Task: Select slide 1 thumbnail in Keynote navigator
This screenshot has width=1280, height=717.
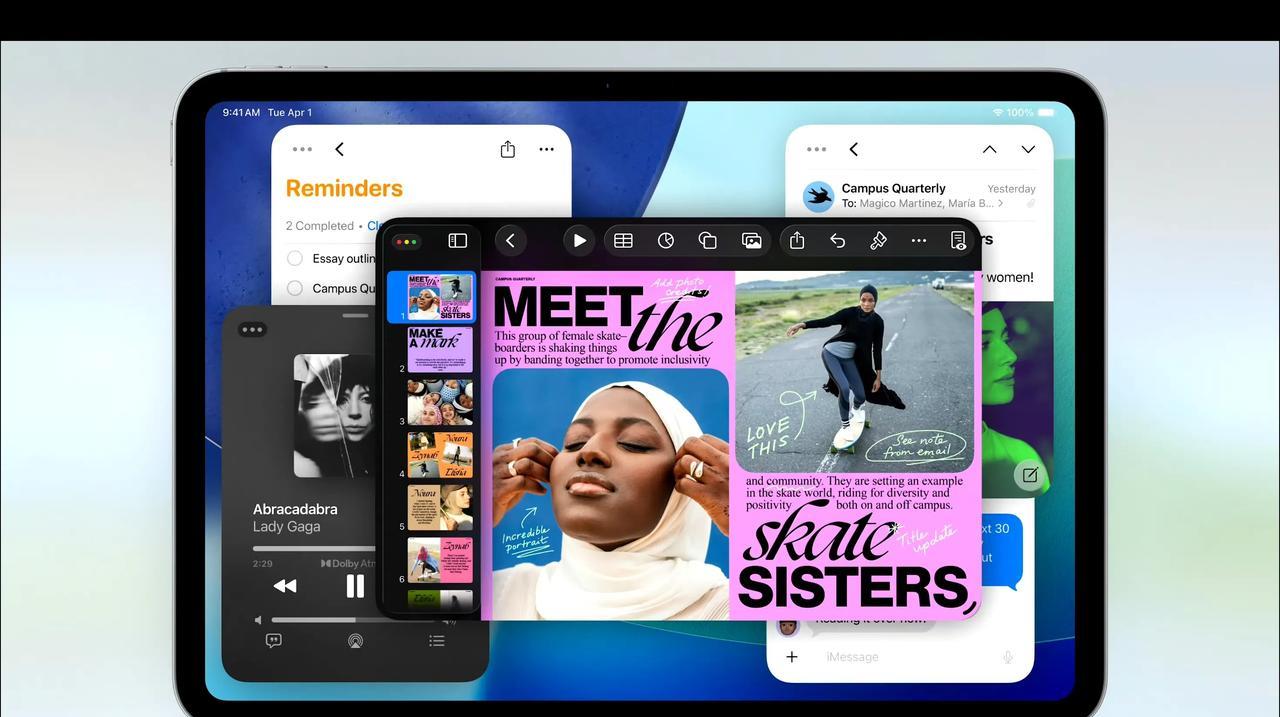Action: click(440, 296)
